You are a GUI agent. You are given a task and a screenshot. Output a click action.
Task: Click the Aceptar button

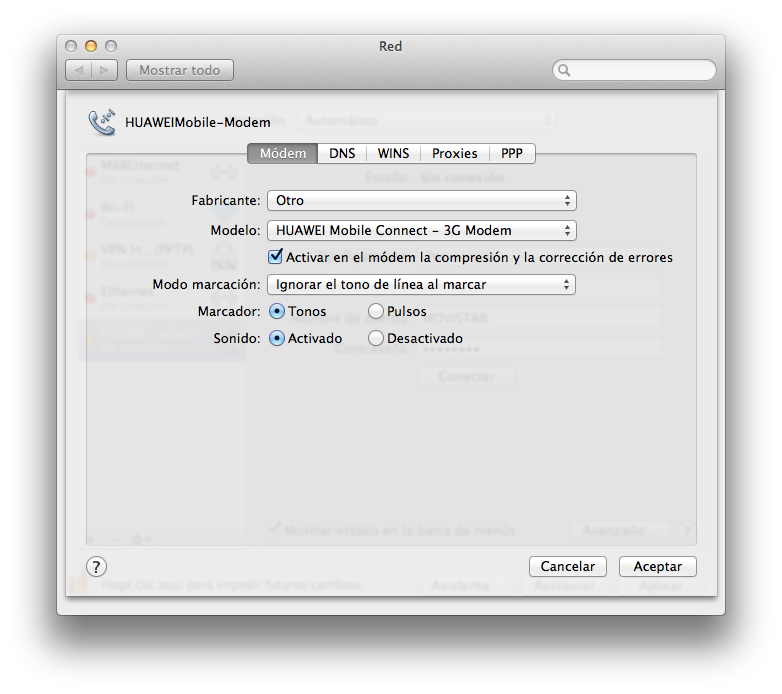click(658, 567)
